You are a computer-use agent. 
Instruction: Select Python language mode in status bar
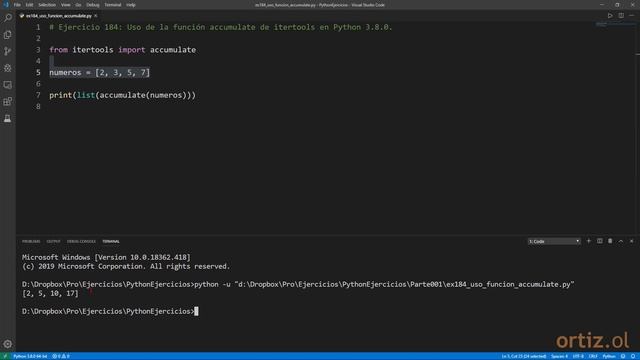(x=609, y=356)
